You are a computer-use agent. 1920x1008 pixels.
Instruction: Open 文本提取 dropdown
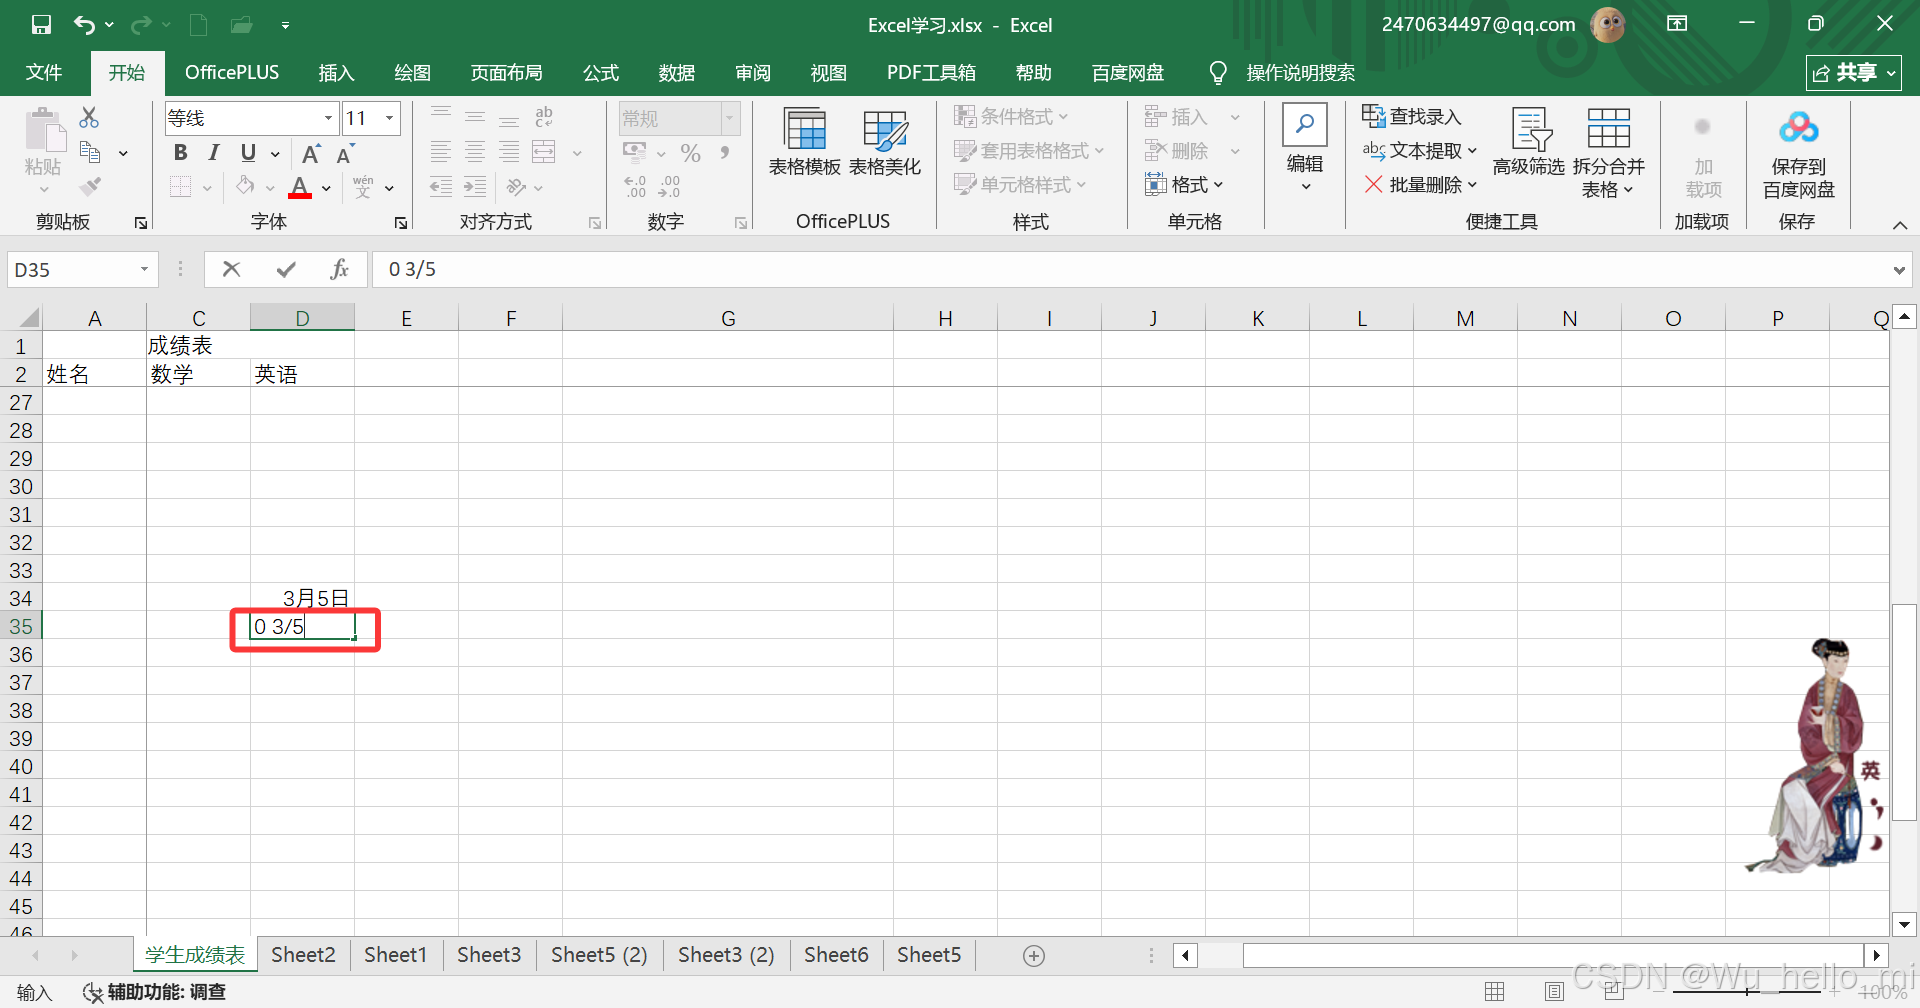(x=1419, y=151)
